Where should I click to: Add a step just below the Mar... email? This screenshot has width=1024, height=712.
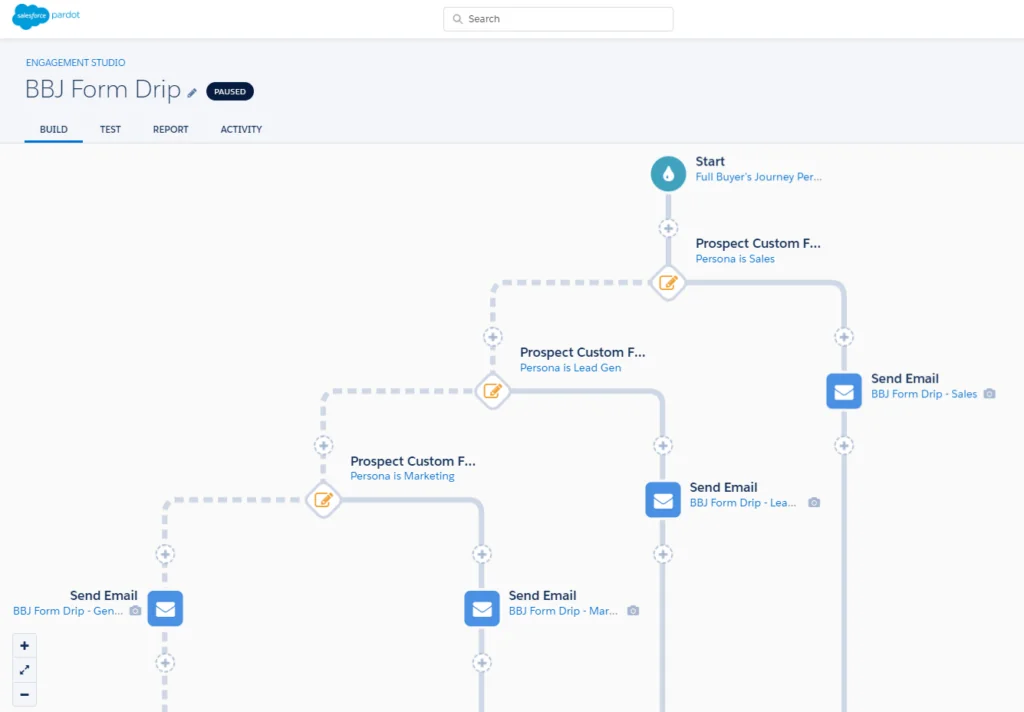click(x=482, y=663)
